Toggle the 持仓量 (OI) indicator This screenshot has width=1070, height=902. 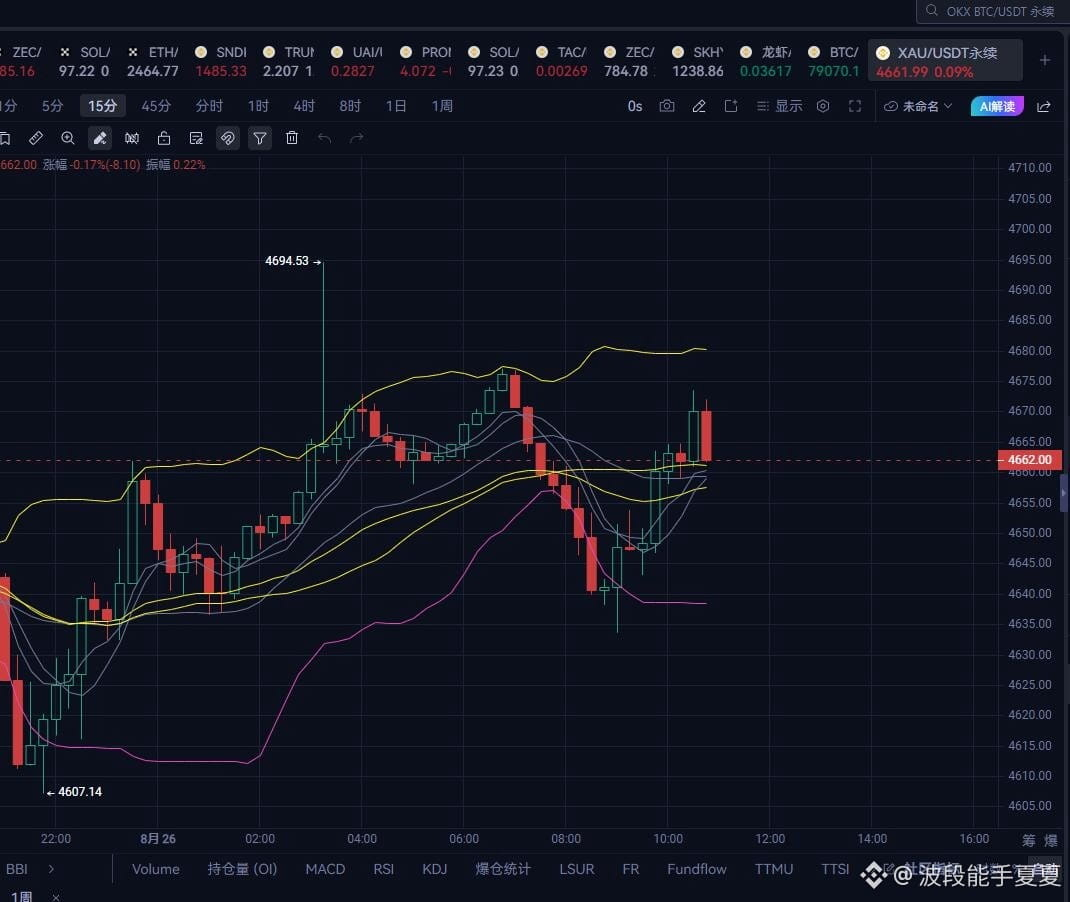pos(242,869)
